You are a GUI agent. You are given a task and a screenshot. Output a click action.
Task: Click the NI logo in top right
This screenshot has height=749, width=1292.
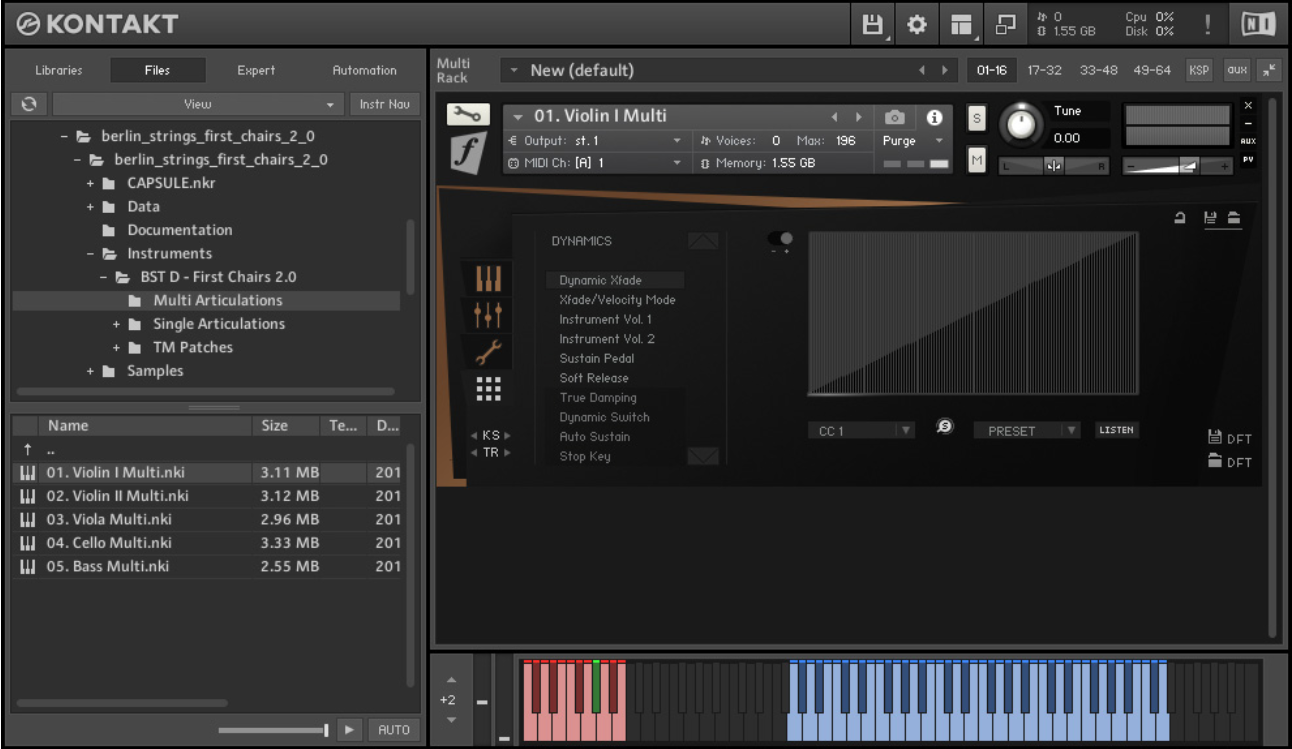pos(1258,25)
